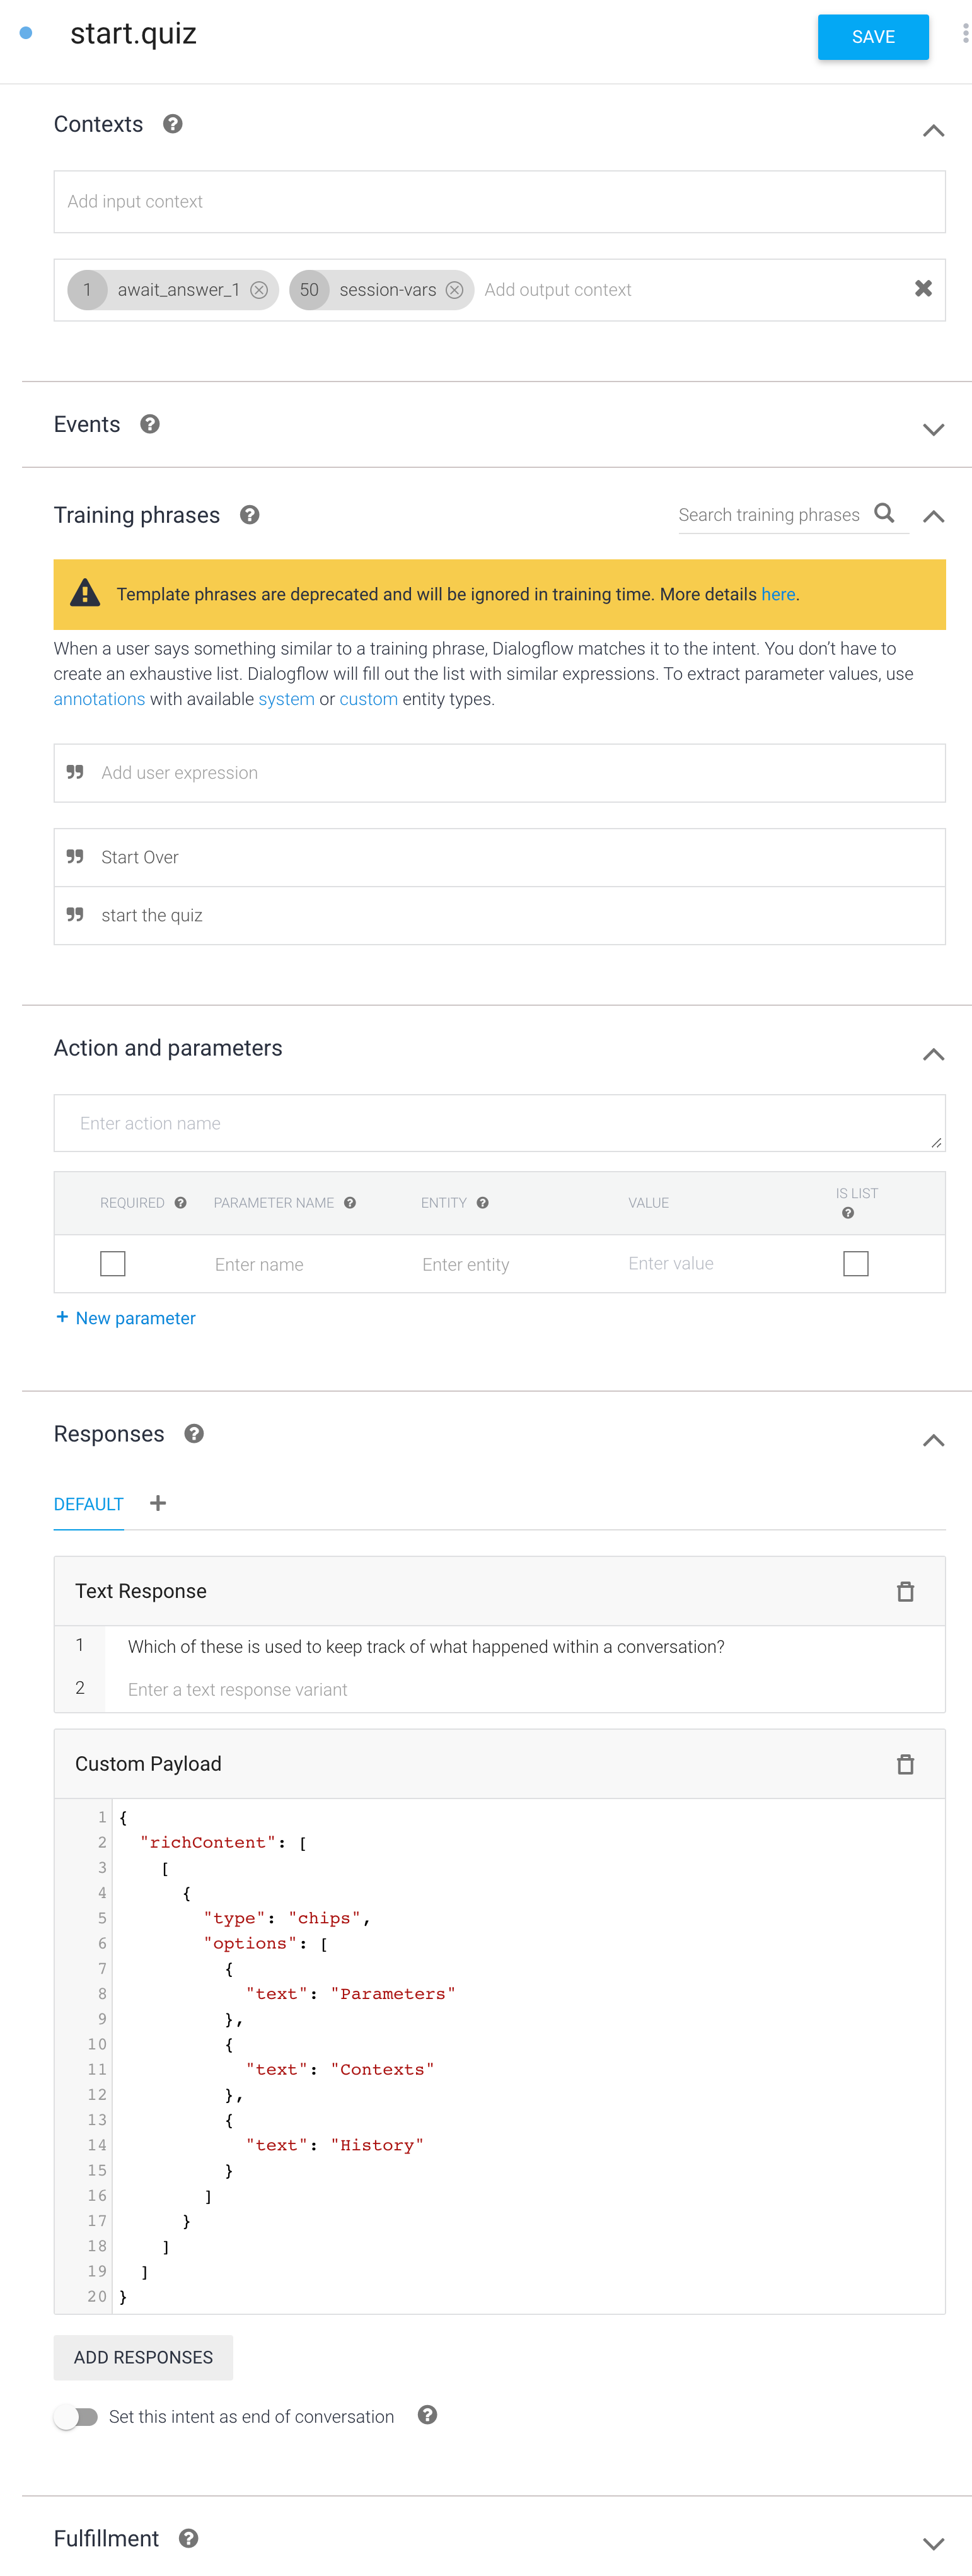972x2576 pixels.
Task: Open the three-dot more options menu
Action: point(964,35)
